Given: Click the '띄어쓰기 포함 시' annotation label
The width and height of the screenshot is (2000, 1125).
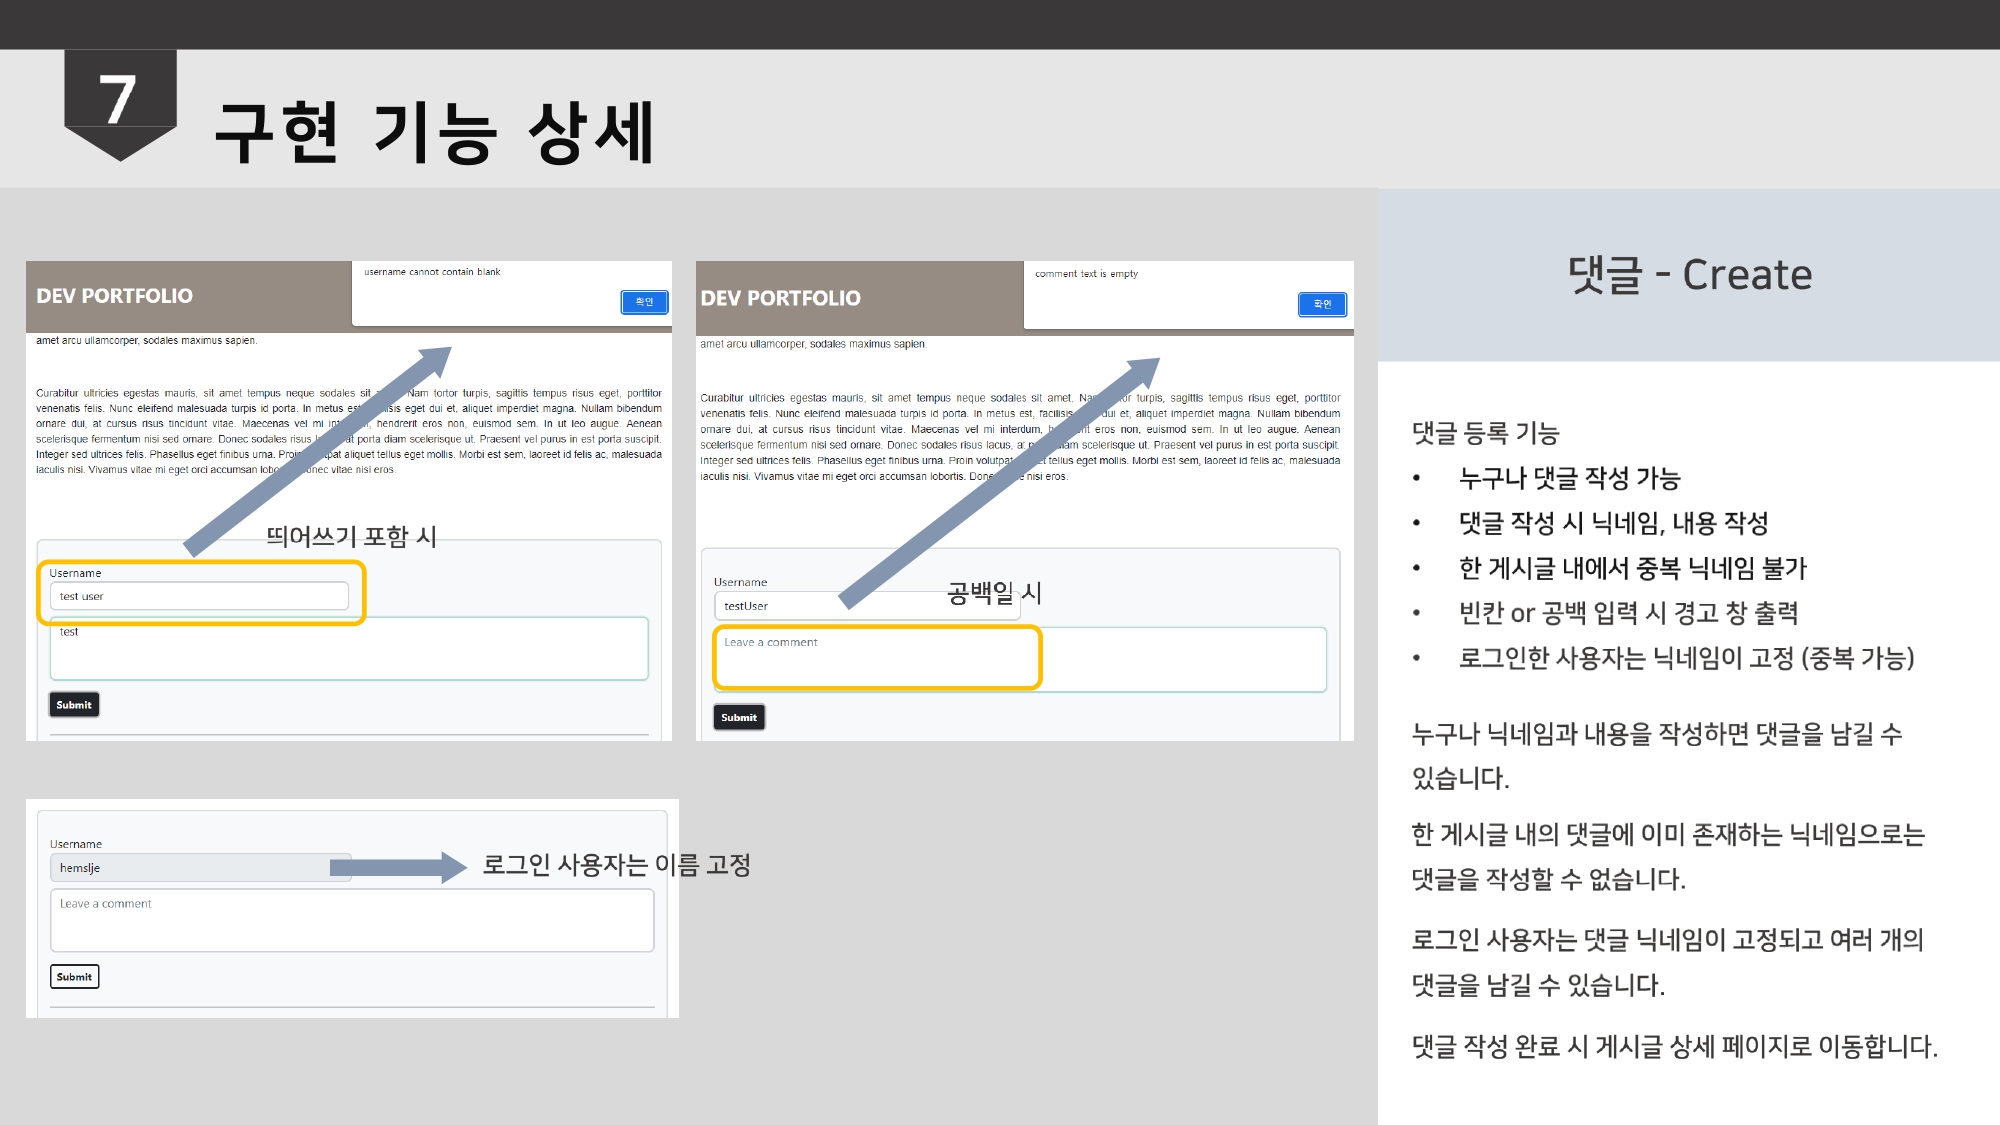Looking at the screenshot, I should tap(355, 537).
